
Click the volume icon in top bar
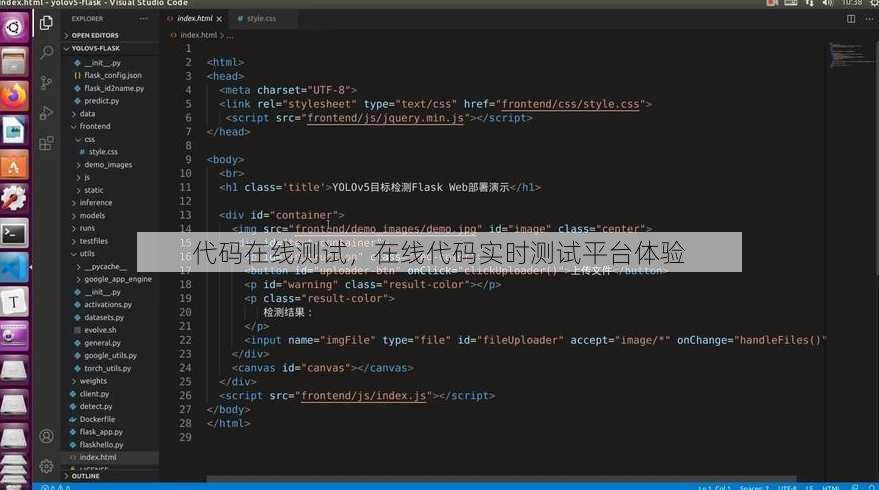(827, 3)
